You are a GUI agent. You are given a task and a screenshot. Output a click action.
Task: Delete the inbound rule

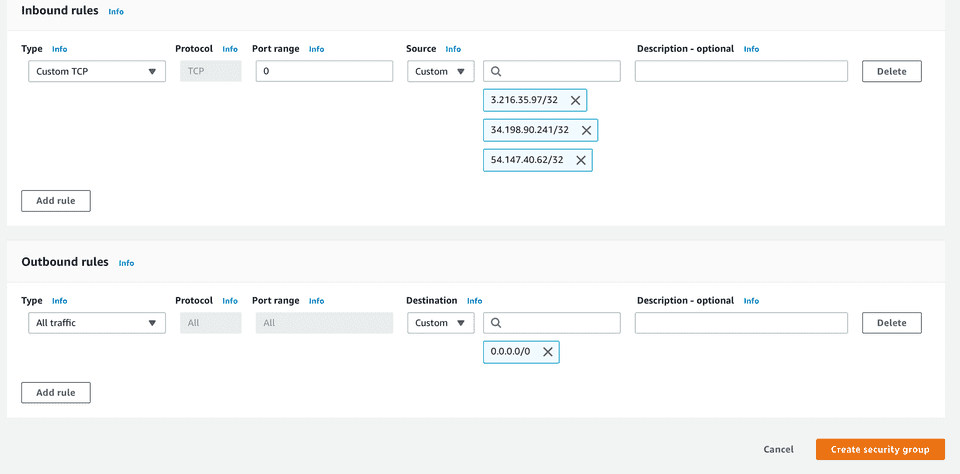tap(891, 71)
